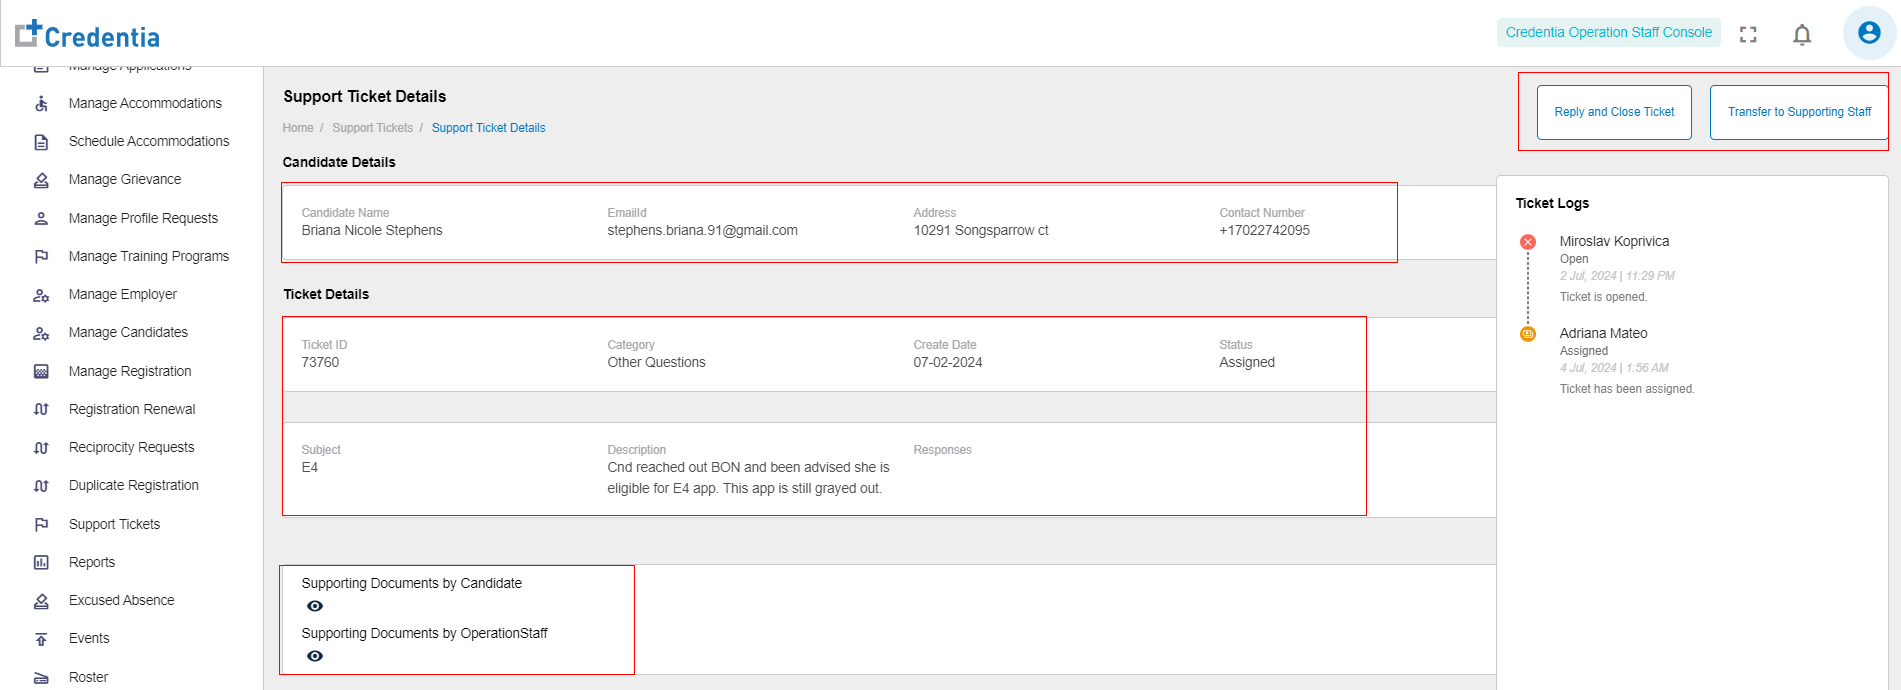Click Credentia Operation Staff Console label

pyautogui.click(x=1608, y=33)
